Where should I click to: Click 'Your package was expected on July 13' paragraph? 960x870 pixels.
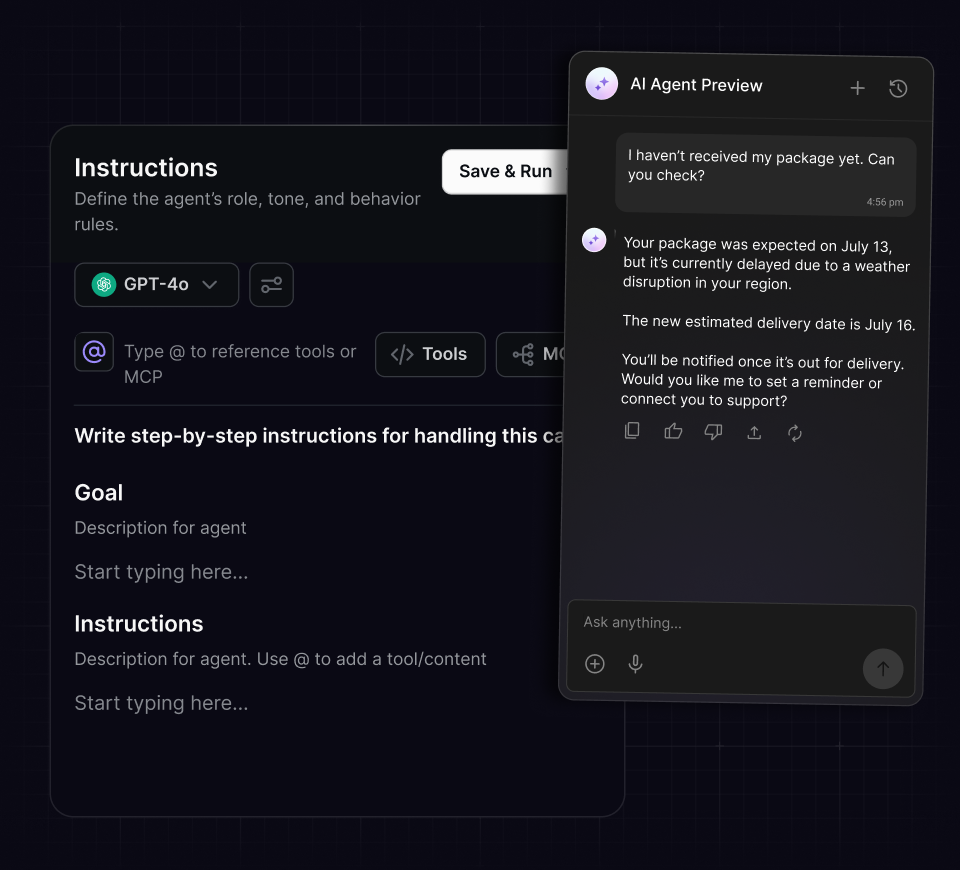tap(766, 264)
